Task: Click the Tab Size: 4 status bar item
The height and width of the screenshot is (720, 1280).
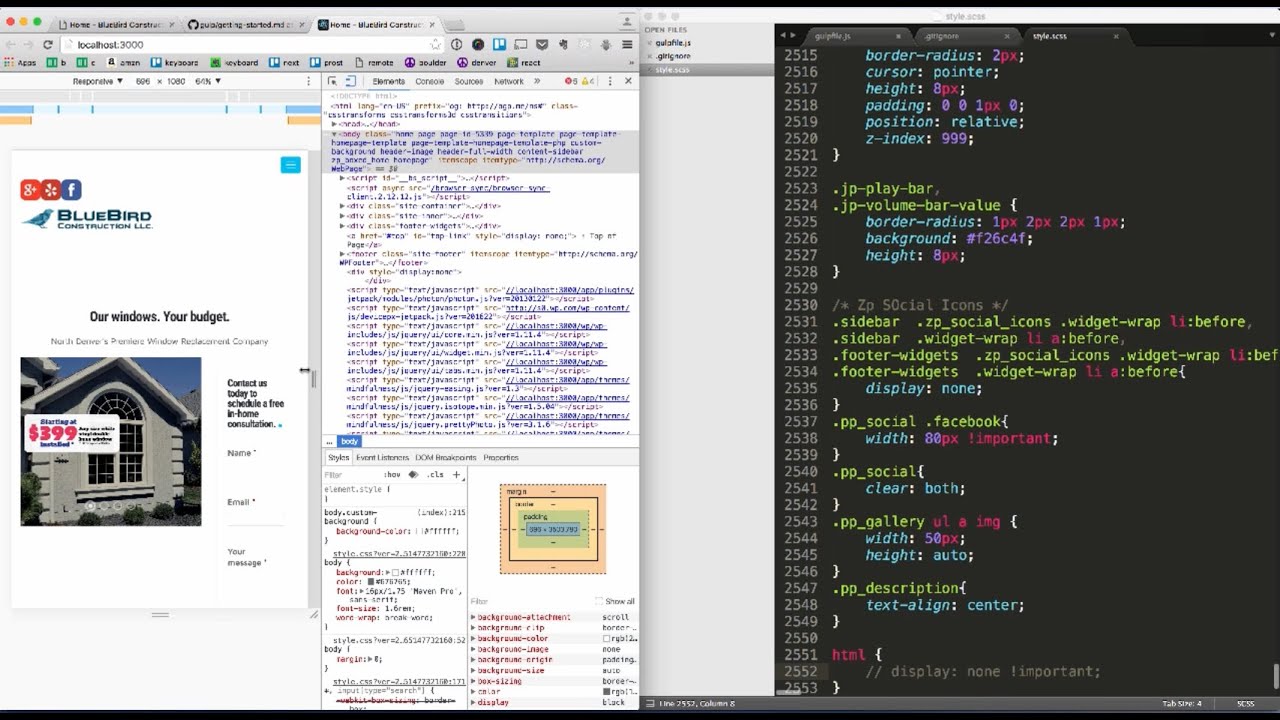Action: tap(1182, 704)
